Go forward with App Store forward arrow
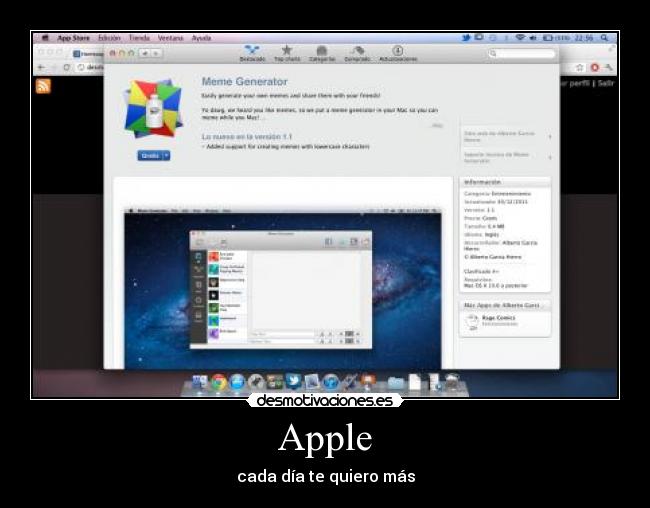 pyautogui.click(x=156, y=53)
